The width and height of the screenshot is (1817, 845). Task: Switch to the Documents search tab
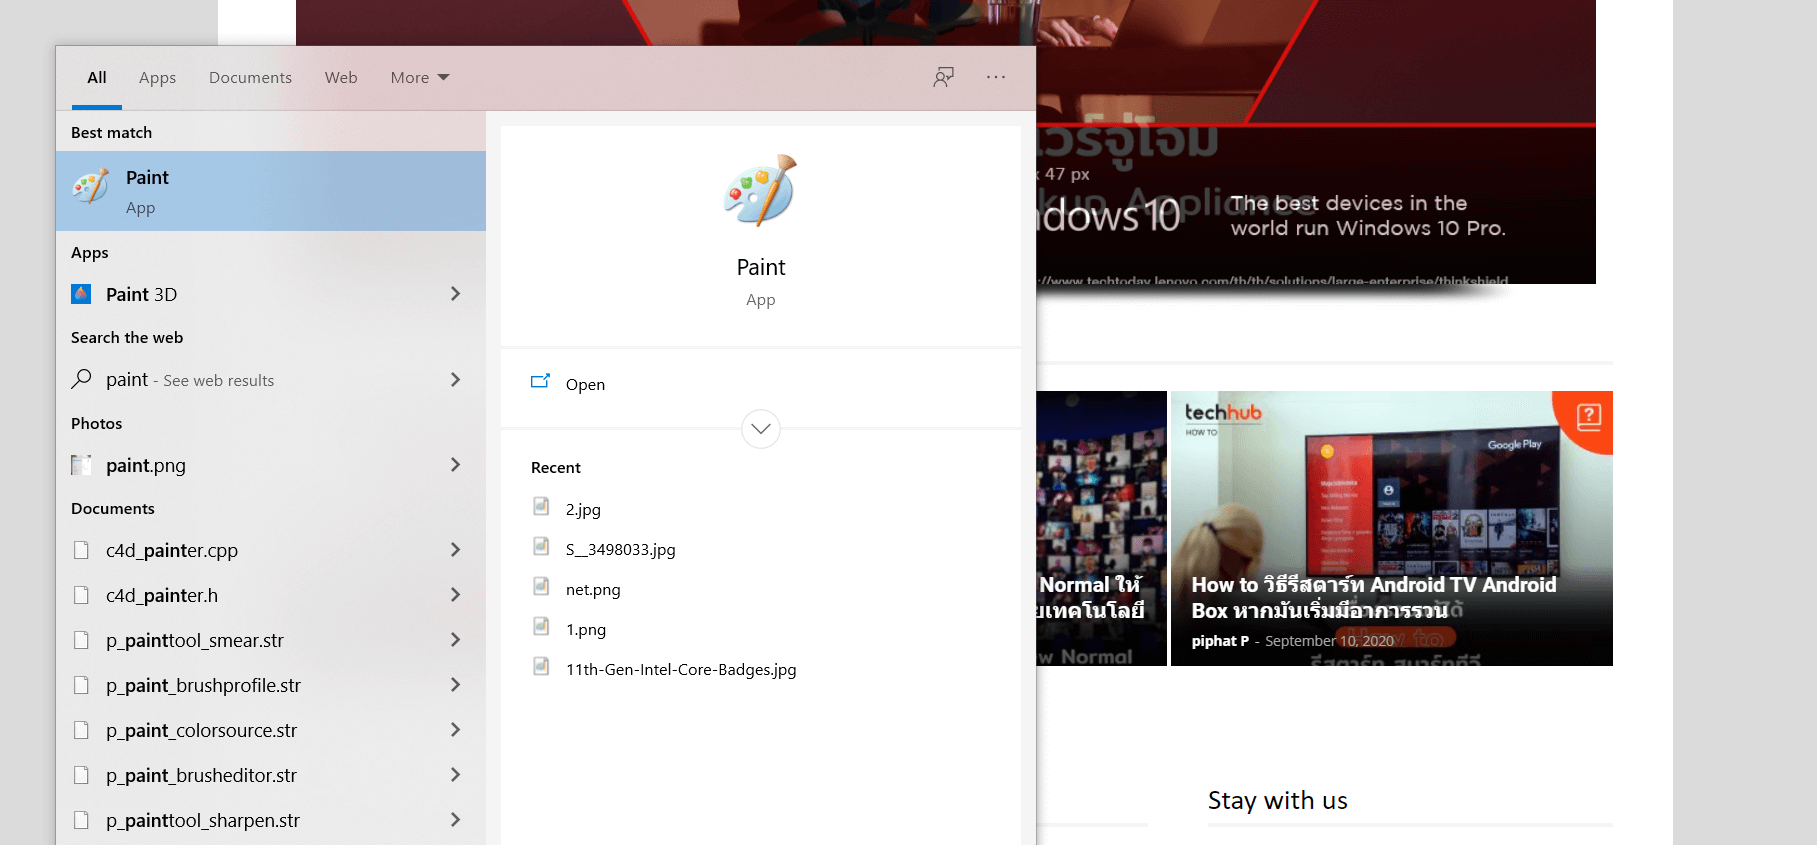pyautogui.click(x=250, y=77)
